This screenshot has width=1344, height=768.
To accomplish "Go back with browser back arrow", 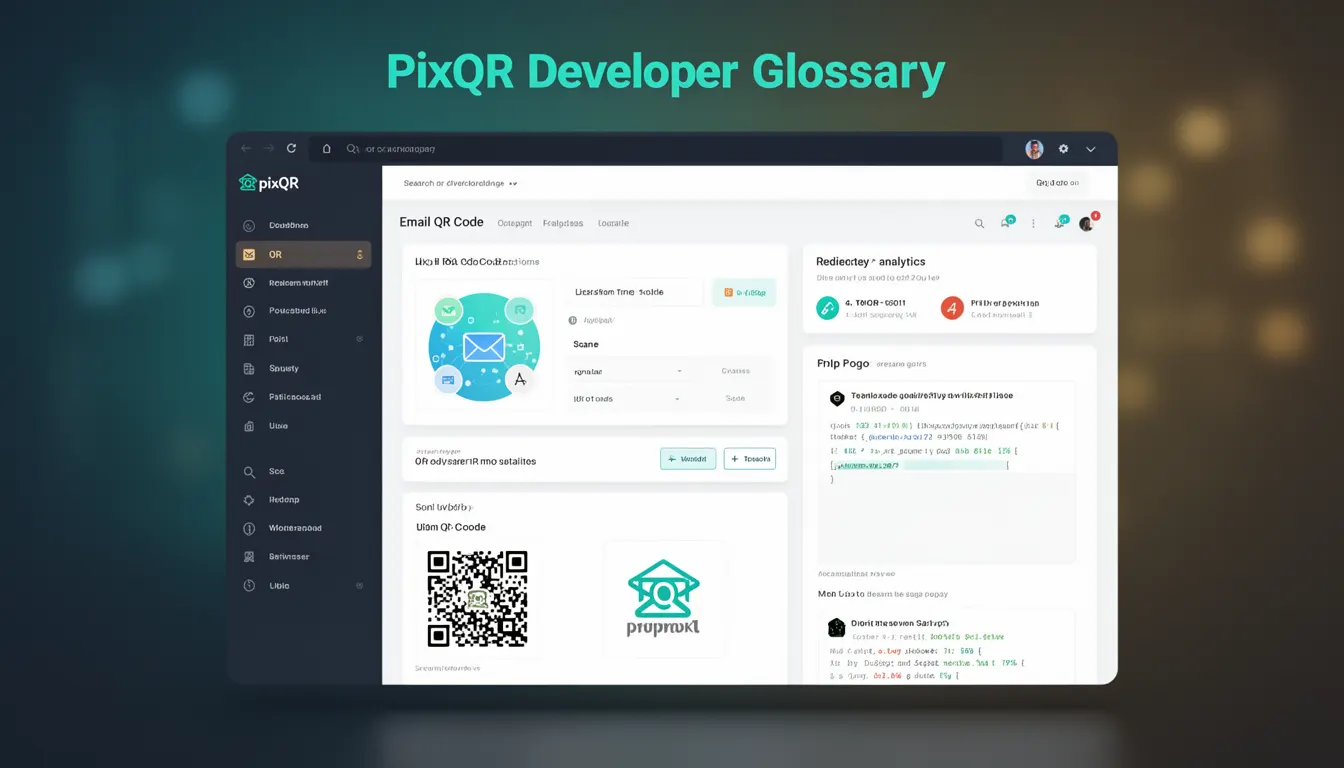I will [246, 148].
